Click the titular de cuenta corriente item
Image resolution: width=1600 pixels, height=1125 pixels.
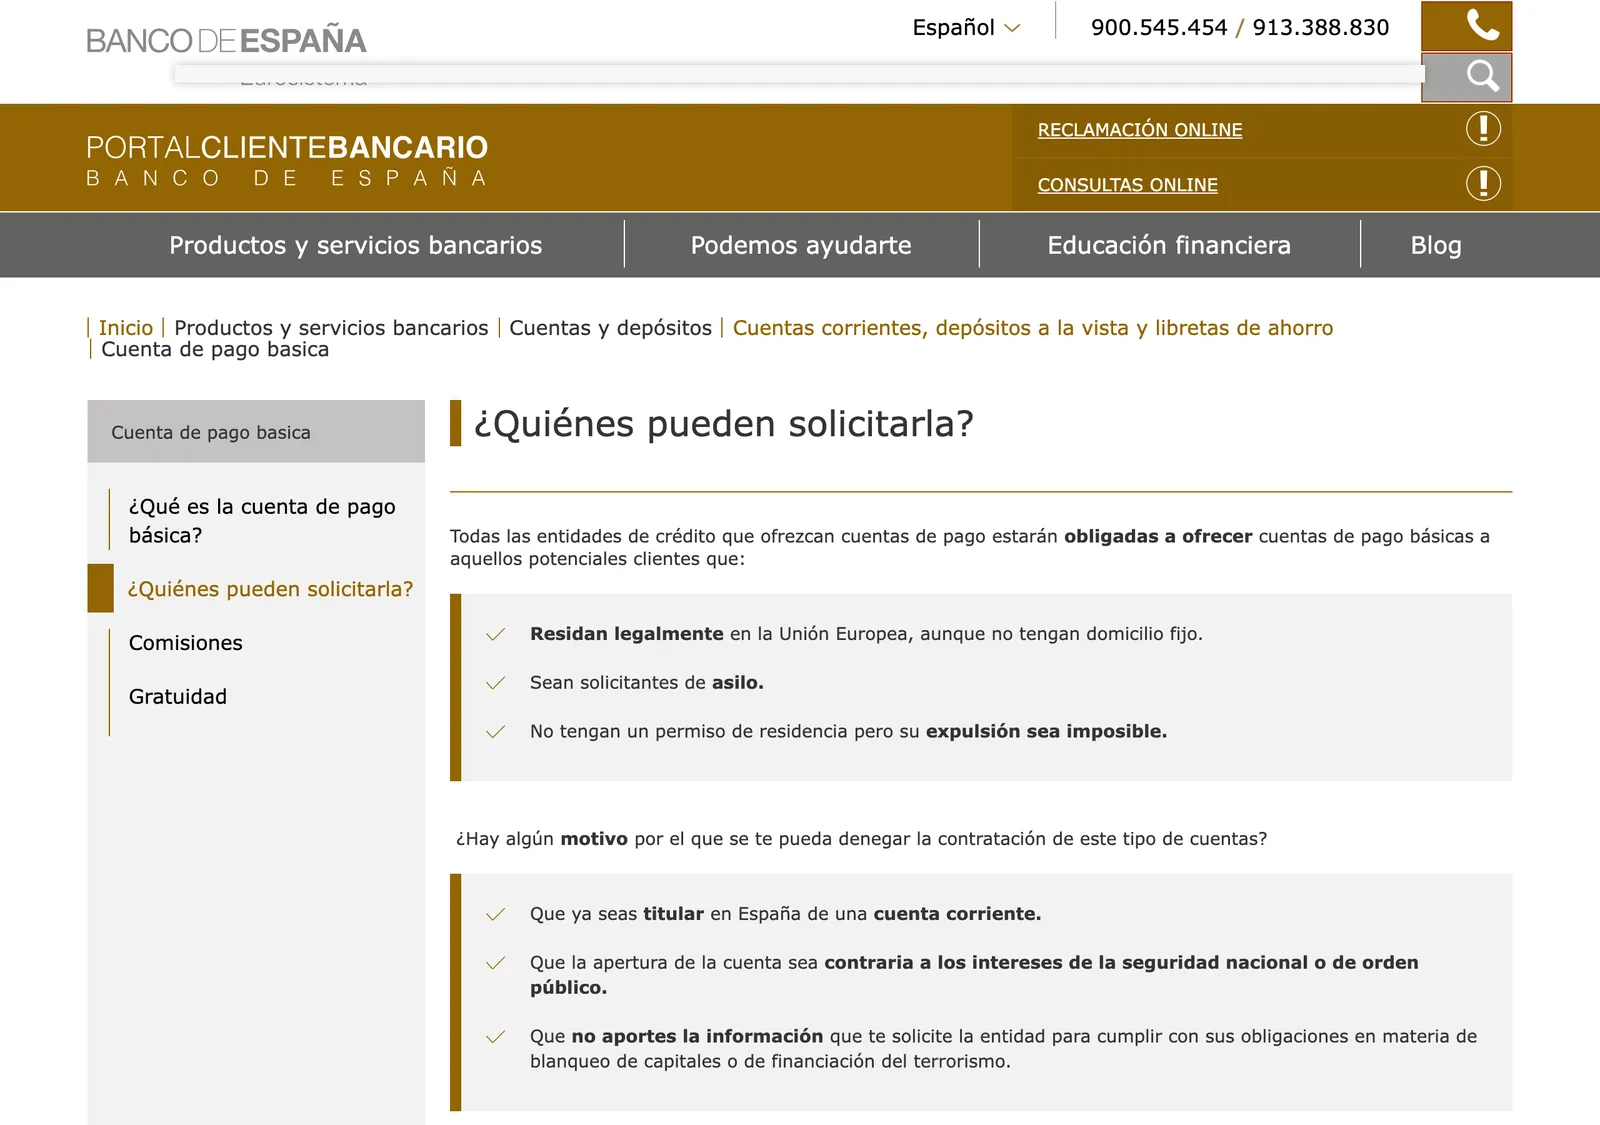[x=785, y=914]
